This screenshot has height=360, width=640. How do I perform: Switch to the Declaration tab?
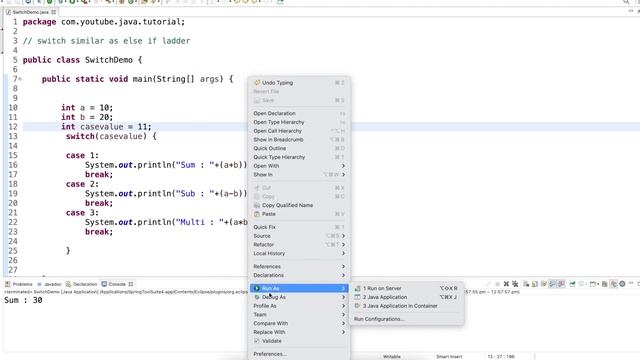pos(81,284)
